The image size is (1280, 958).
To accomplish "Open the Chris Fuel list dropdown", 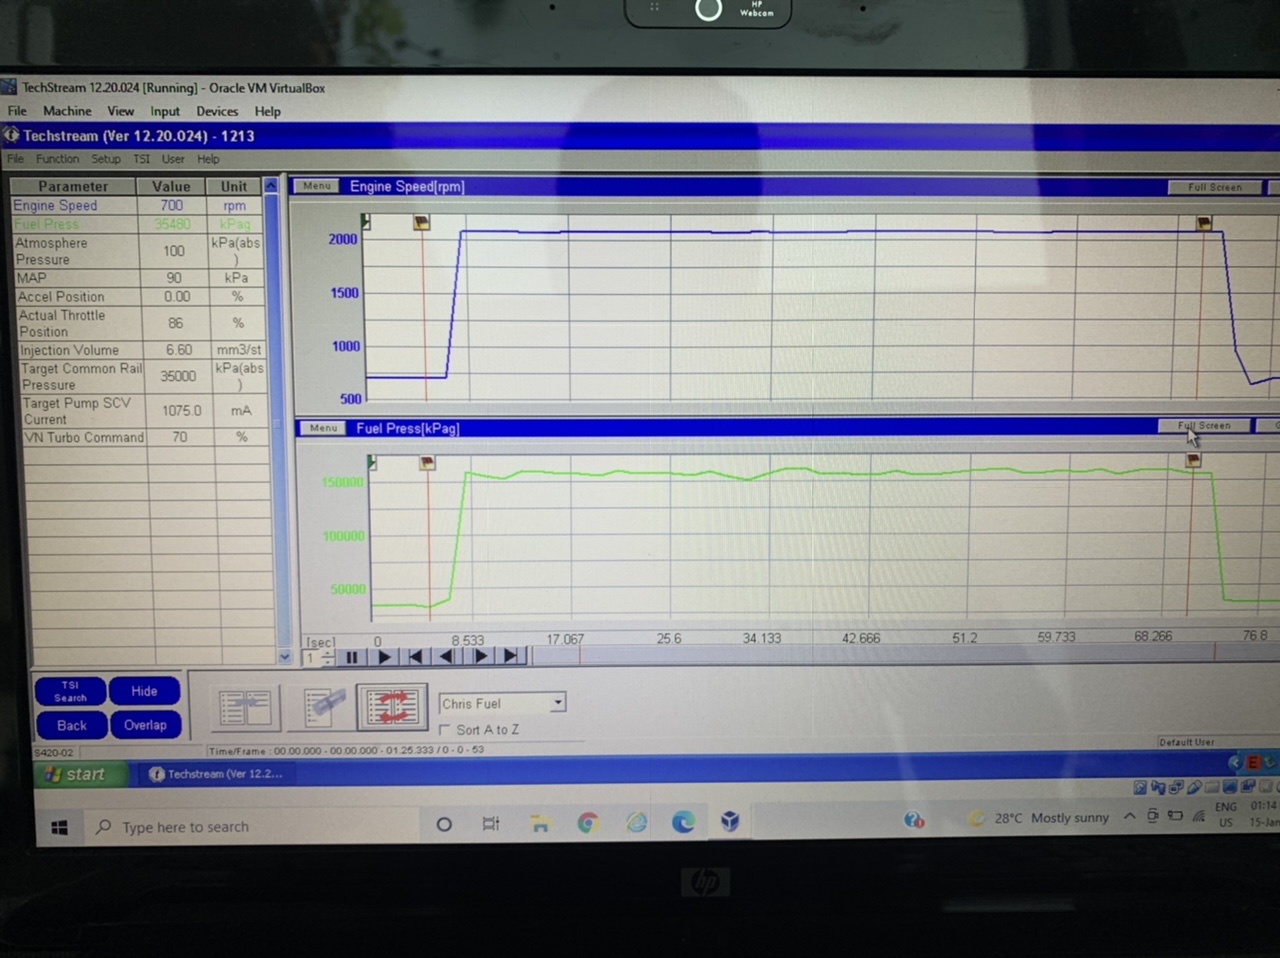I will tap(558, 702).
